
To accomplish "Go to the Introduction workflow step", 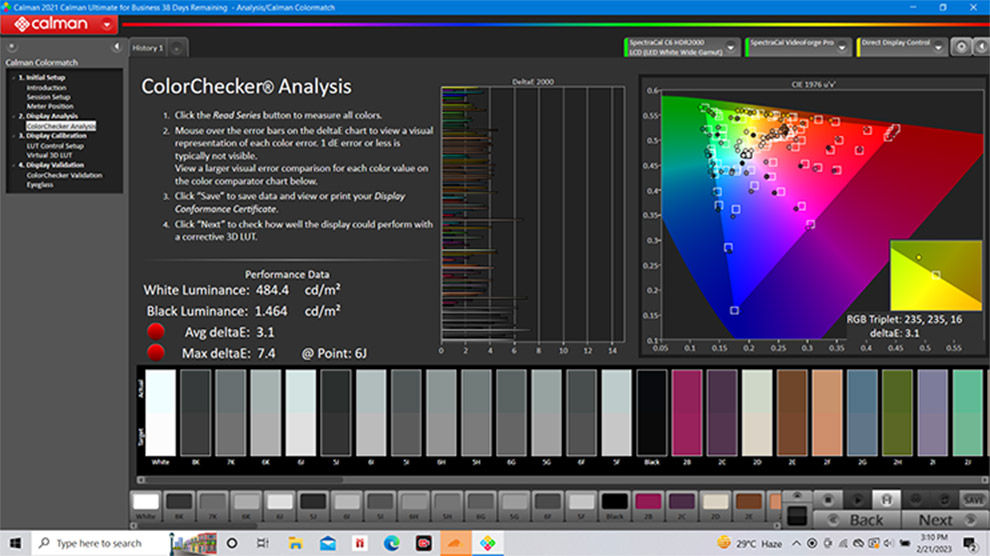I will (46, 88).
